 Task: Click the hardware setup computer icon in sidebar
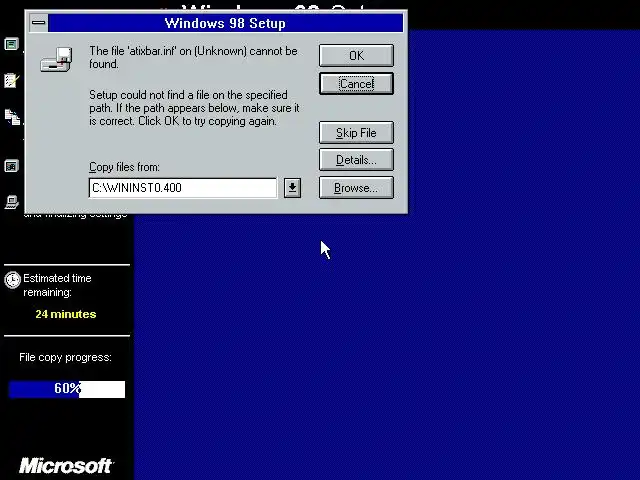(11, 202)
